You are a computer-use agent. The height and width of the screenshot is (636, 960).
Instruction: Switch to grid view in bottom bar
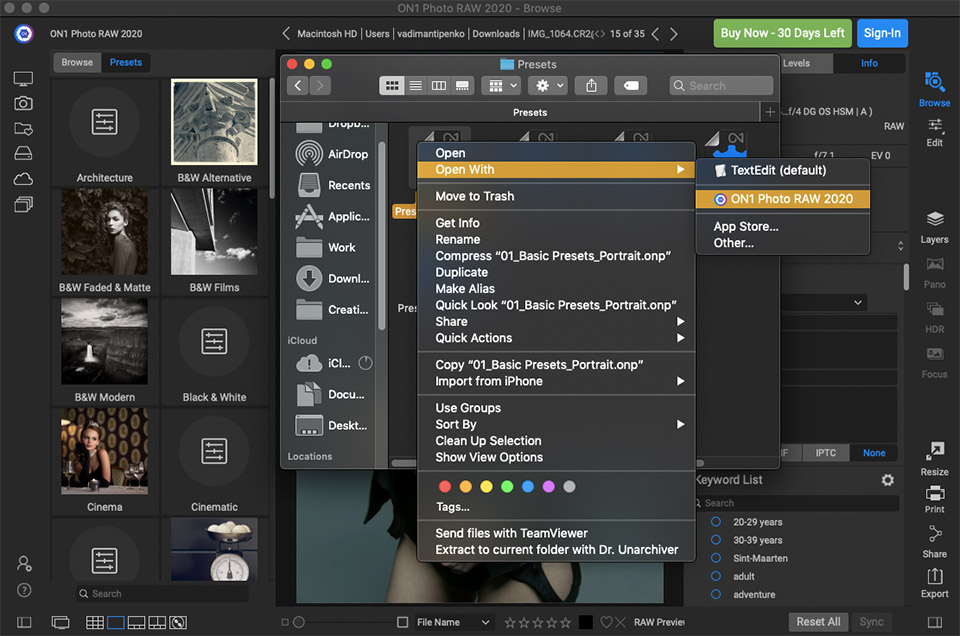[x=94, y=623]
